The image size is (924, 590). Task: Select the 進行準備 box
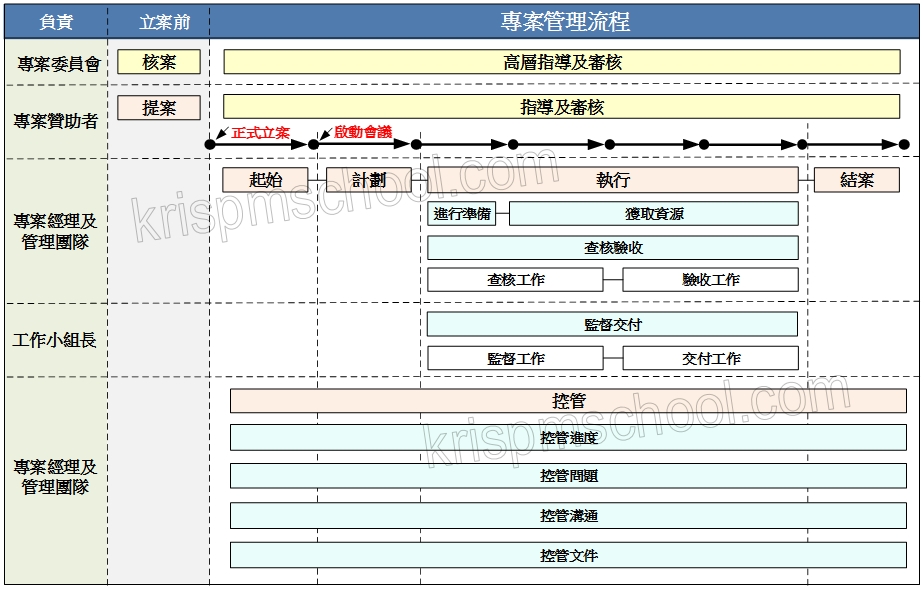[x=462, y=214]
